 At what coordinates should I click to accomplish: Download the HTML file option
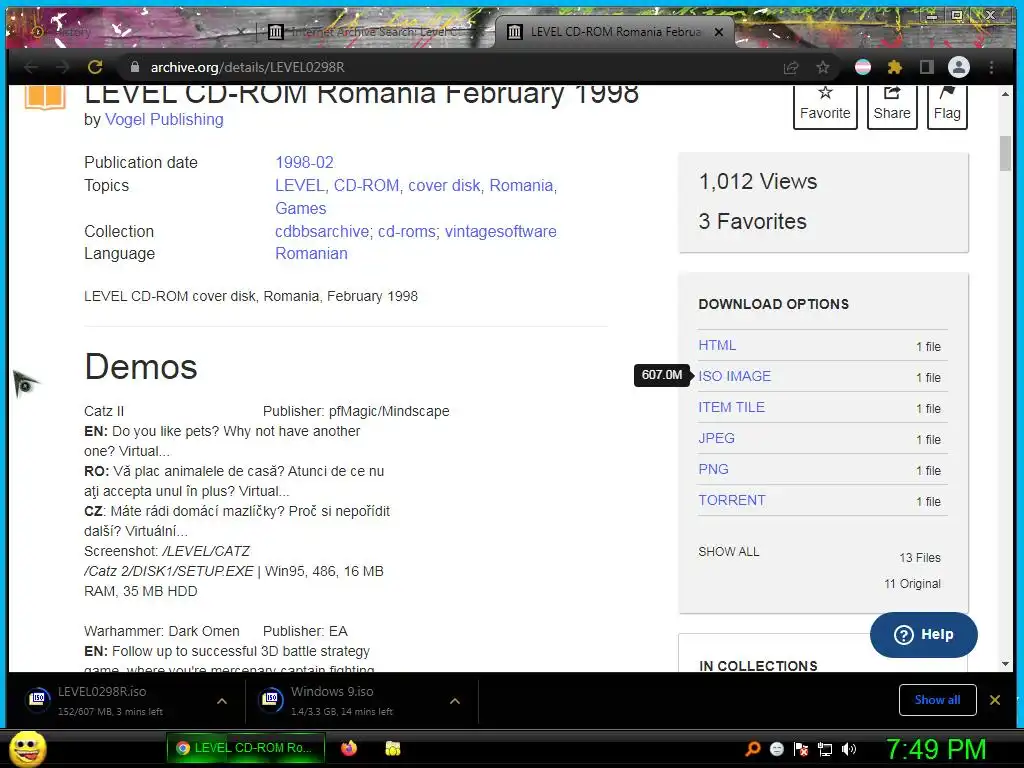click(717, 345)
